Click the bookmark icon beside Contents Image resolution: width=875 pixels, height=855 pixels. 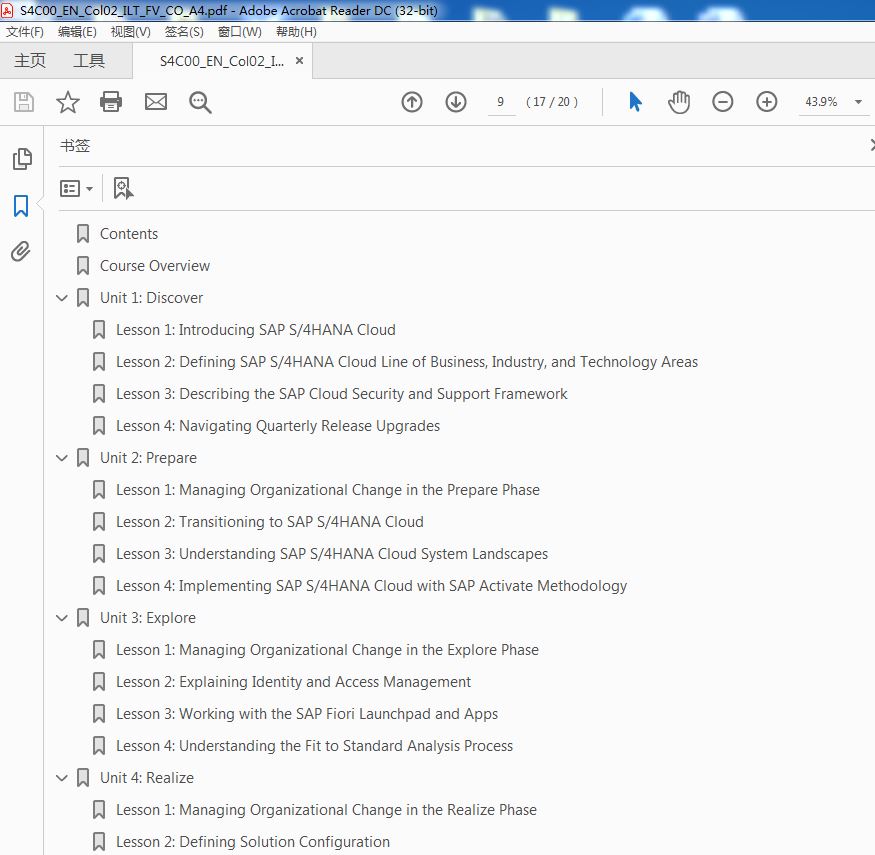coord(83,234)
